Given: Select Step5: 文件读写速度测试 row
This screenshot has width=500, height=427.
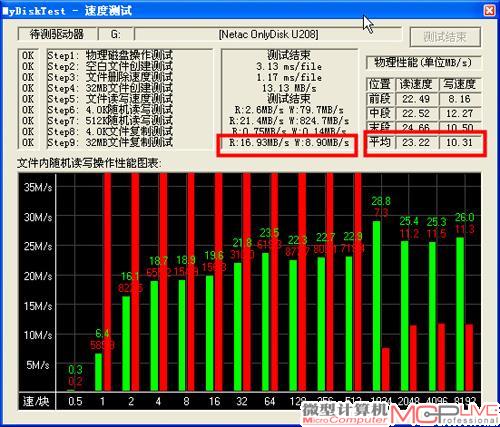Looking at the screenshot, I should (x=110, y=99).
